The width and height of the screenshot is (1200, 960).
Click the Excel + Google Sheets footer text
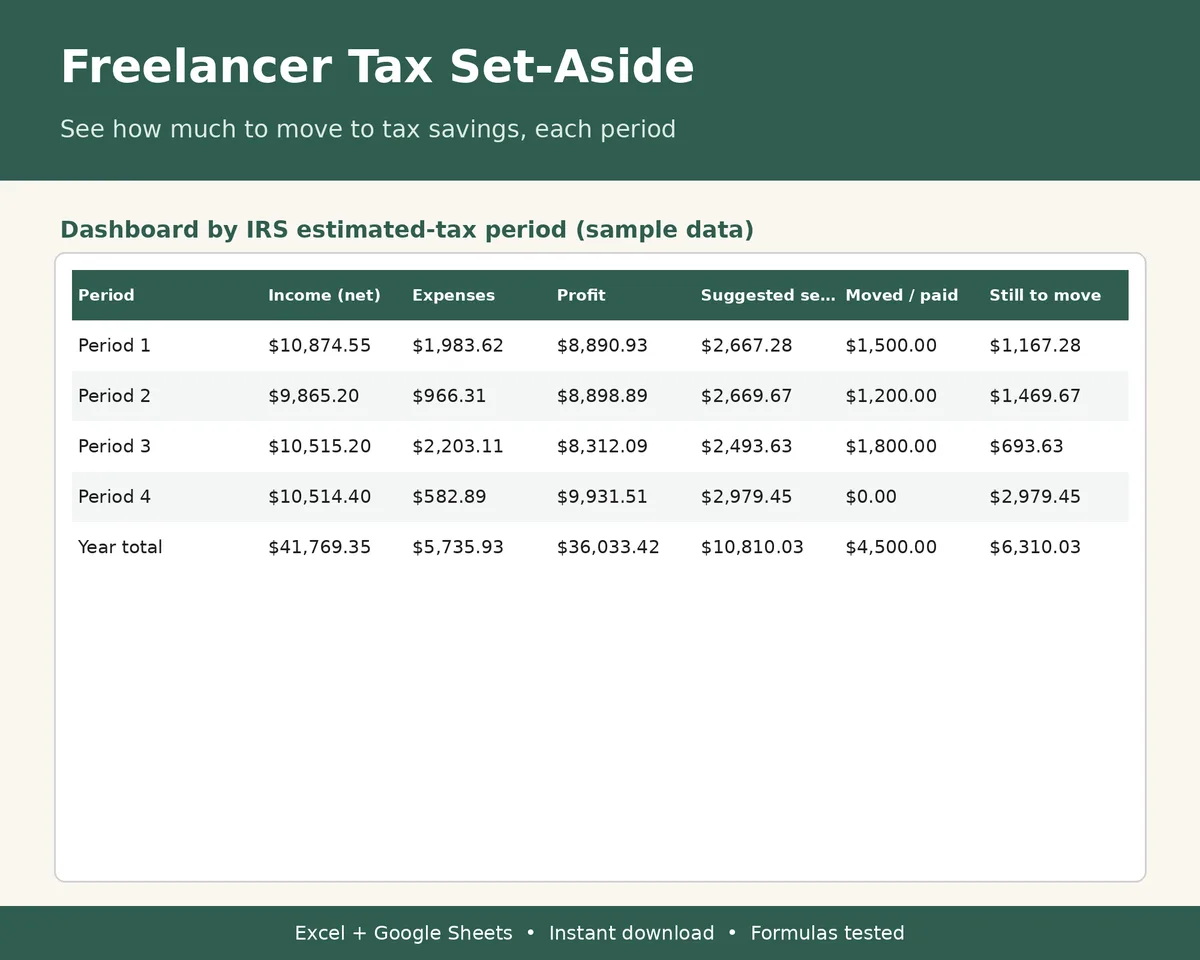pyautogui.click(x=403, y=933)
